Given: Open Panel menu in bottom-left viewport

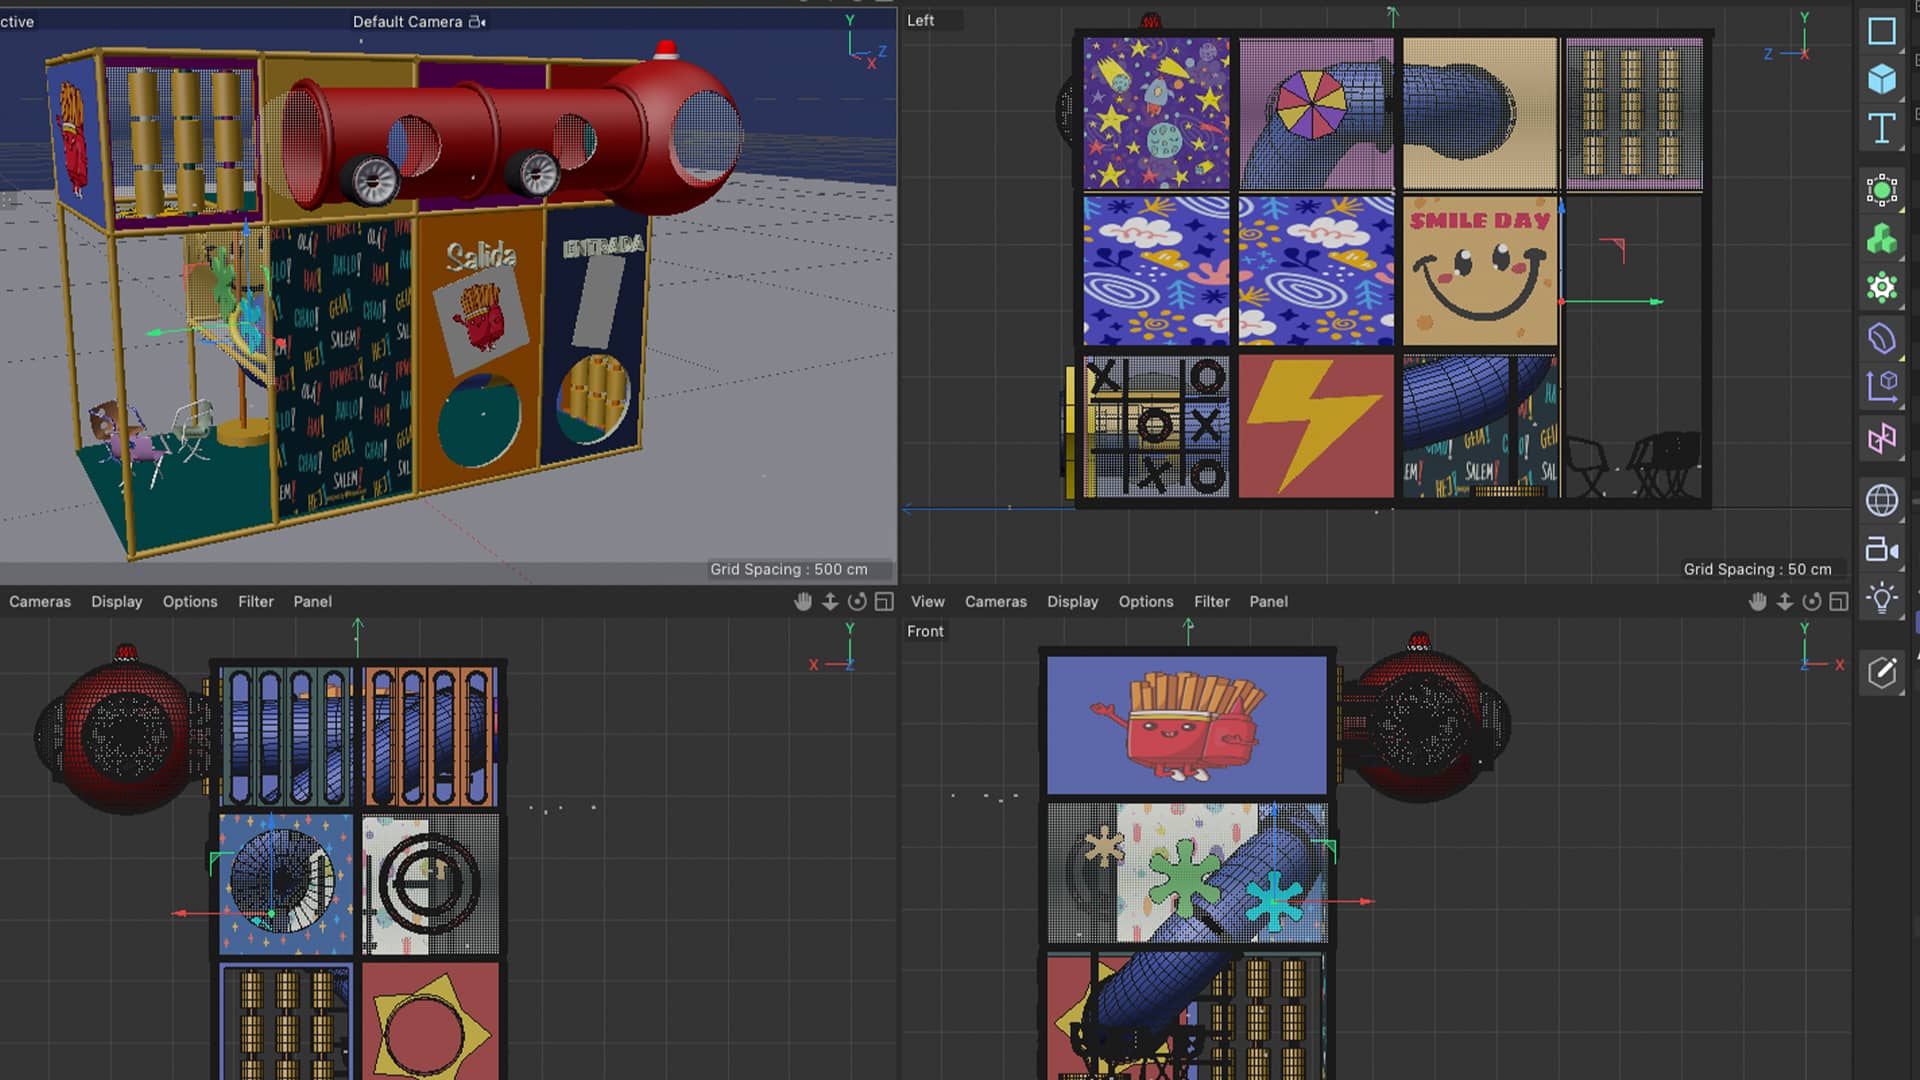Looking at the screenshot, I should click(x=313, y=601).
